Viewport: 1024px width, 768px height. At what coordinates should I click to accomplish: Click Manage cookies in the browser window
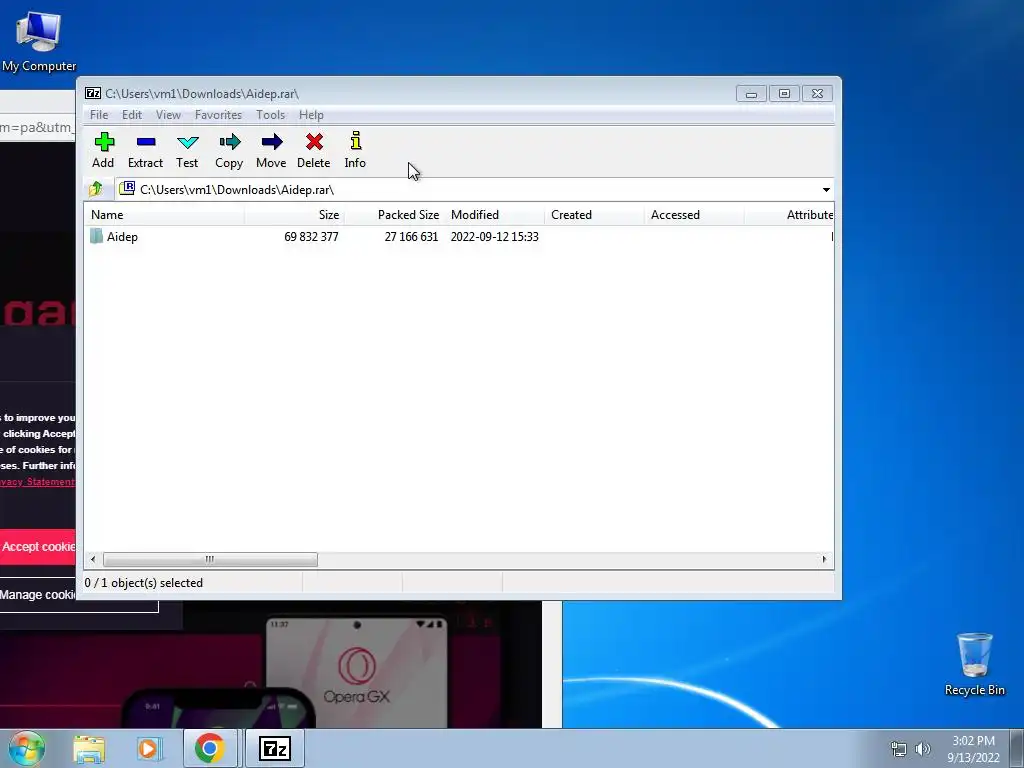coord(38,595)
